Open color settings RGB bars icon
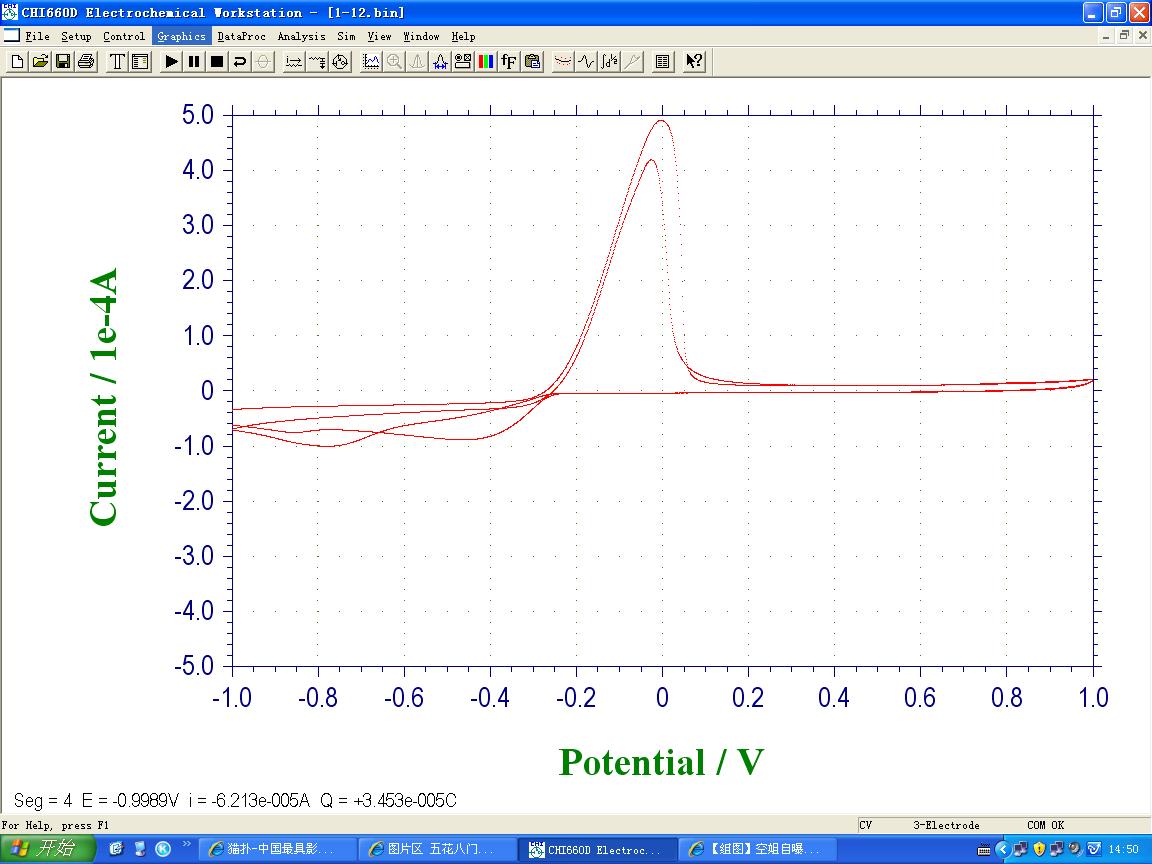The height and width of the screenshot is (864, 1152). coord(486,62)
